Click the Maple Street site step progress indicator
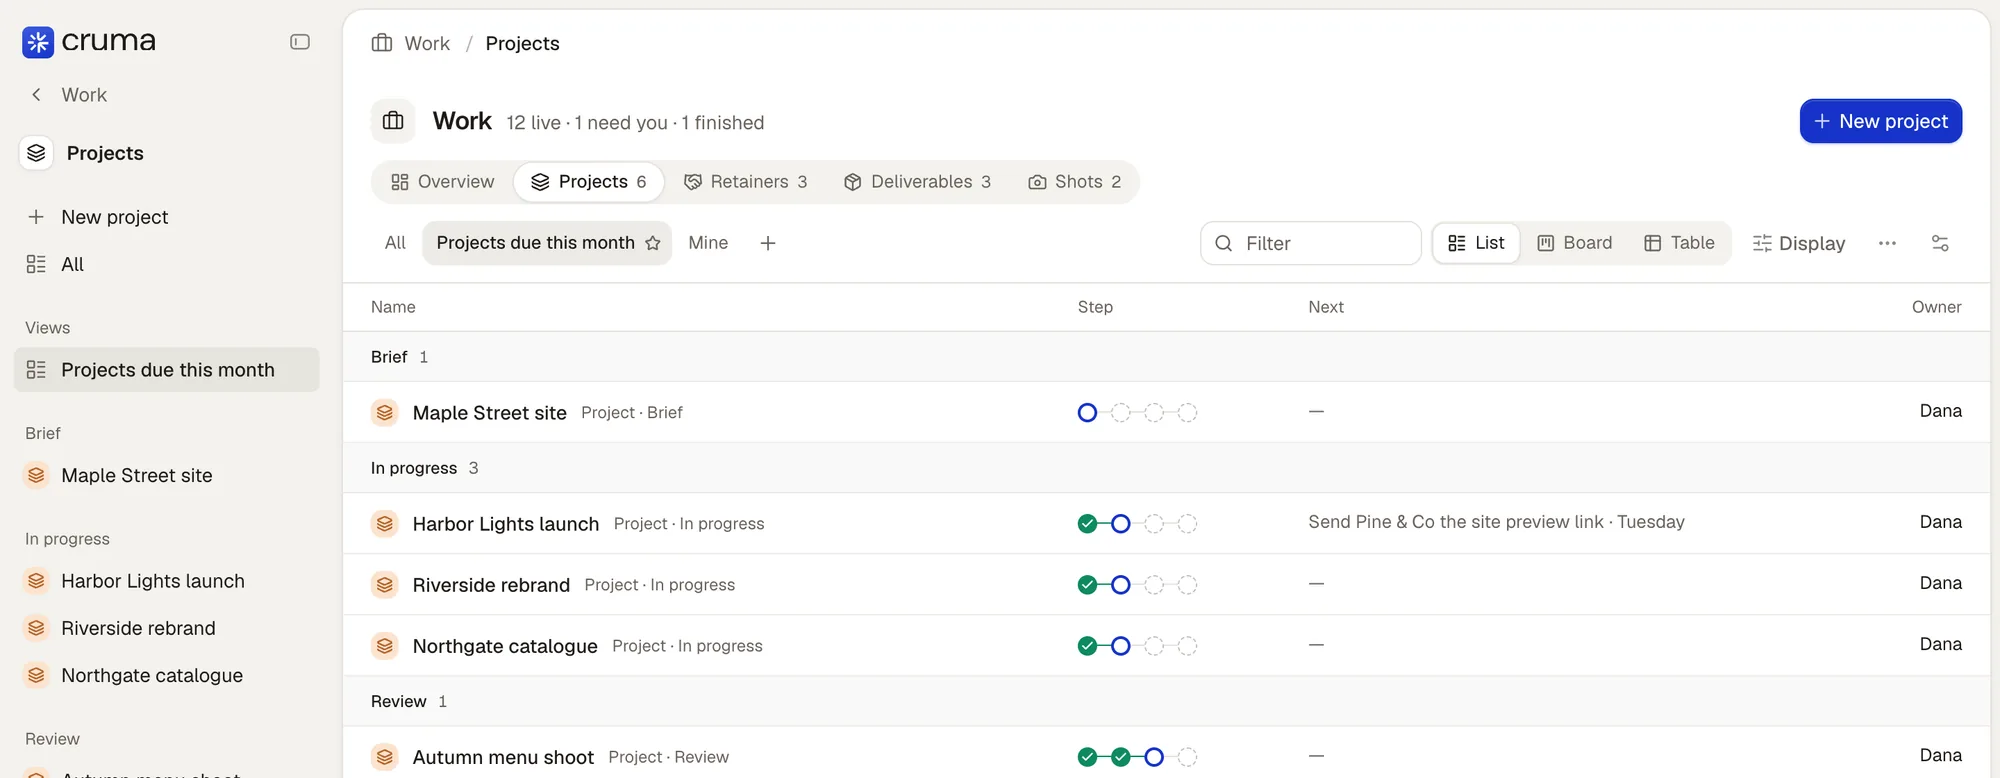The width and height of the screenshot is (2000, 778). (x=1137, y=412)
